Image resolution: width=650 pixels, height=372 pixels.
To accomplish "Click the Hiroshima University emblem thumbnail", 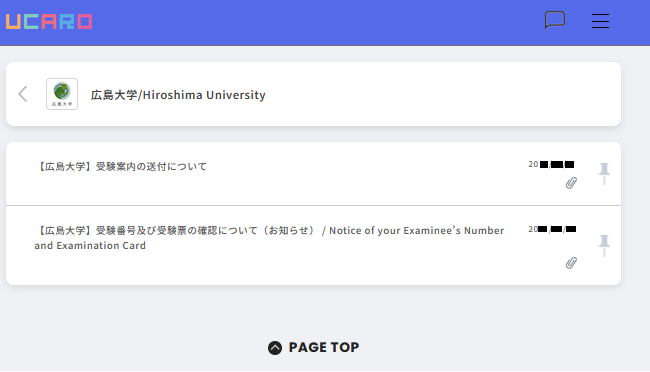I will pyautogui.click(x=62, y=94).
